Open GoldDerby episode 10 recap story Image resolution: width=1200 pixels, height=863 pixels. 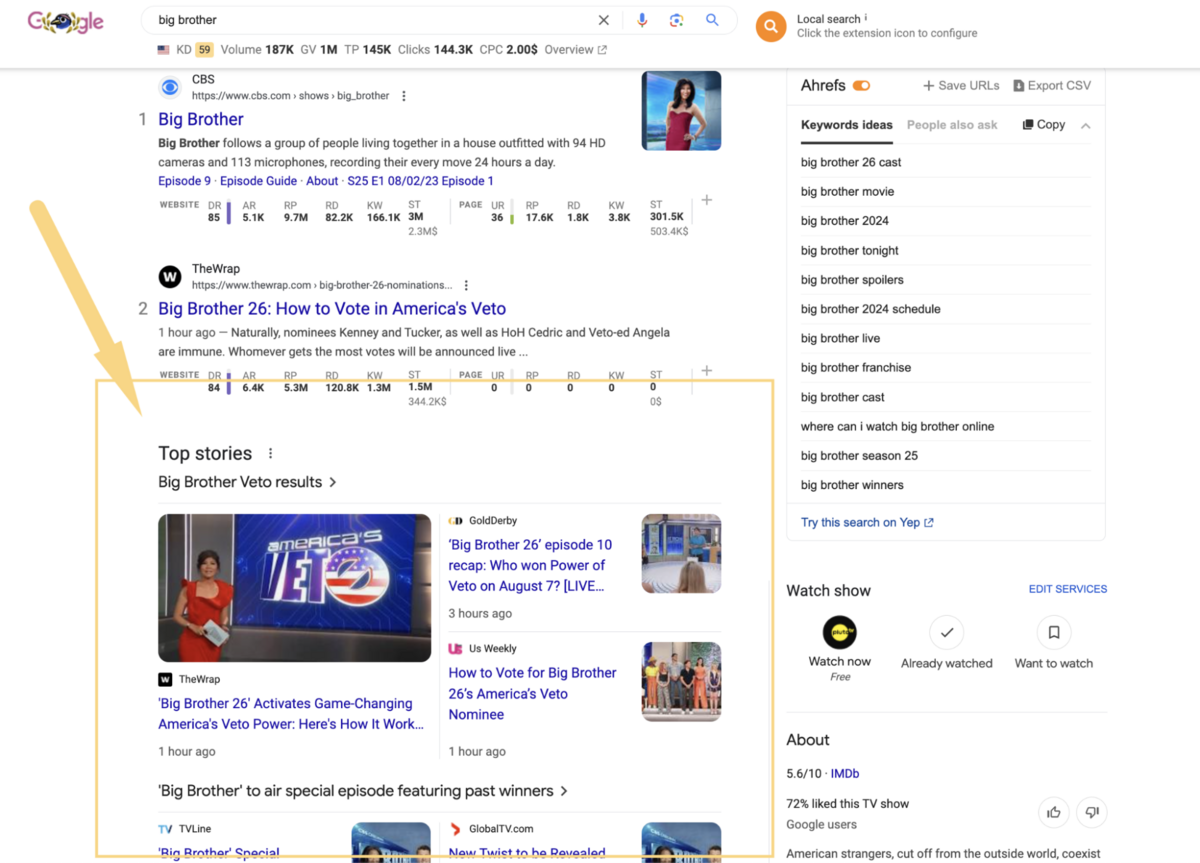tap(531, 565)
